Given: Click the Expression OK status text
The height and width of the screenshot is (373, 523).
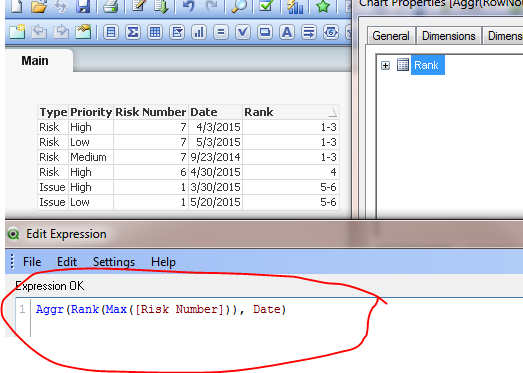Looking at the screenshot, I should (x=50, y=286).
